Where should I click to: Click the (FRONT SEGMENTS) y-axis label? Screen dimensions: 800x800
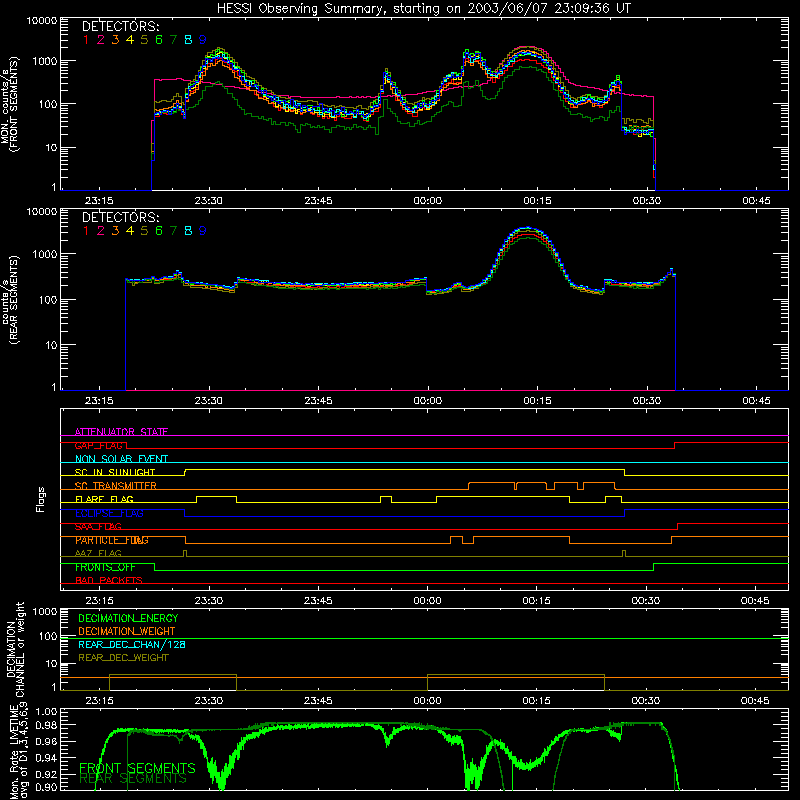14,104
